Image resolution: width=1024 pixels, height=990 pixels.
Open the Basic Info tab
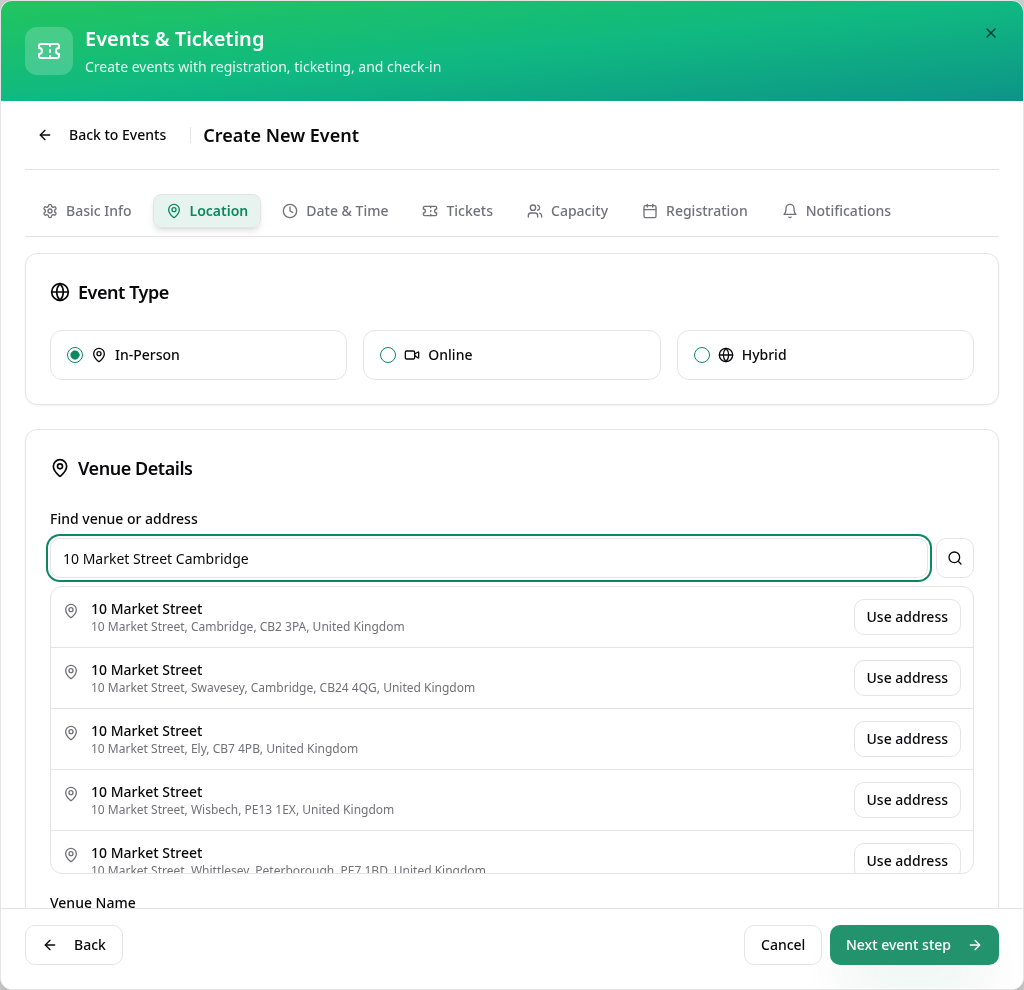coord(87,211)
